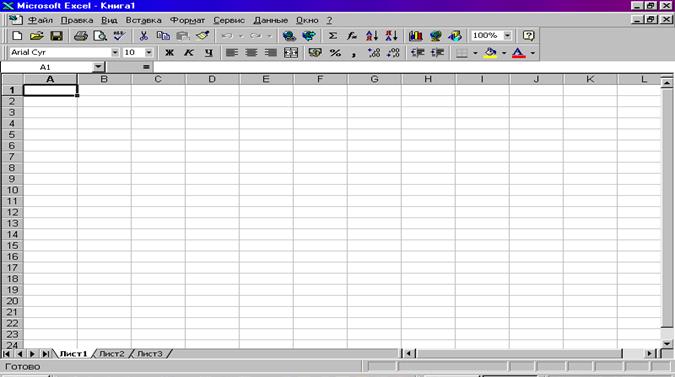This screenshot has height=377, width=675.
Task: Show the Web toolbar icon
Action: coord(309,36)
